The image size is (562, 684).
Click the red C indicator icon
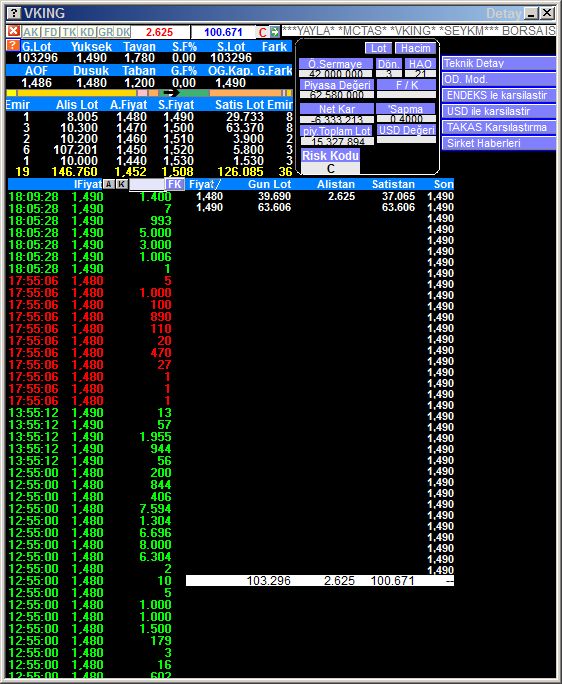(262, 32)
